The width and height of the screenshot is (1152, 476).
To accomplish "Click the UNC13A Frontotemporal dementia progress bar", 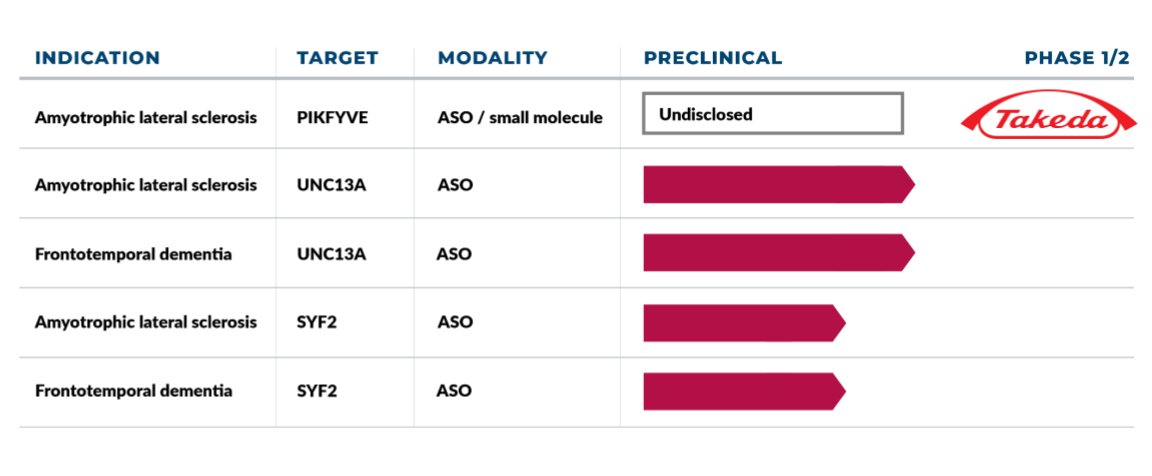I will point(777,253).
